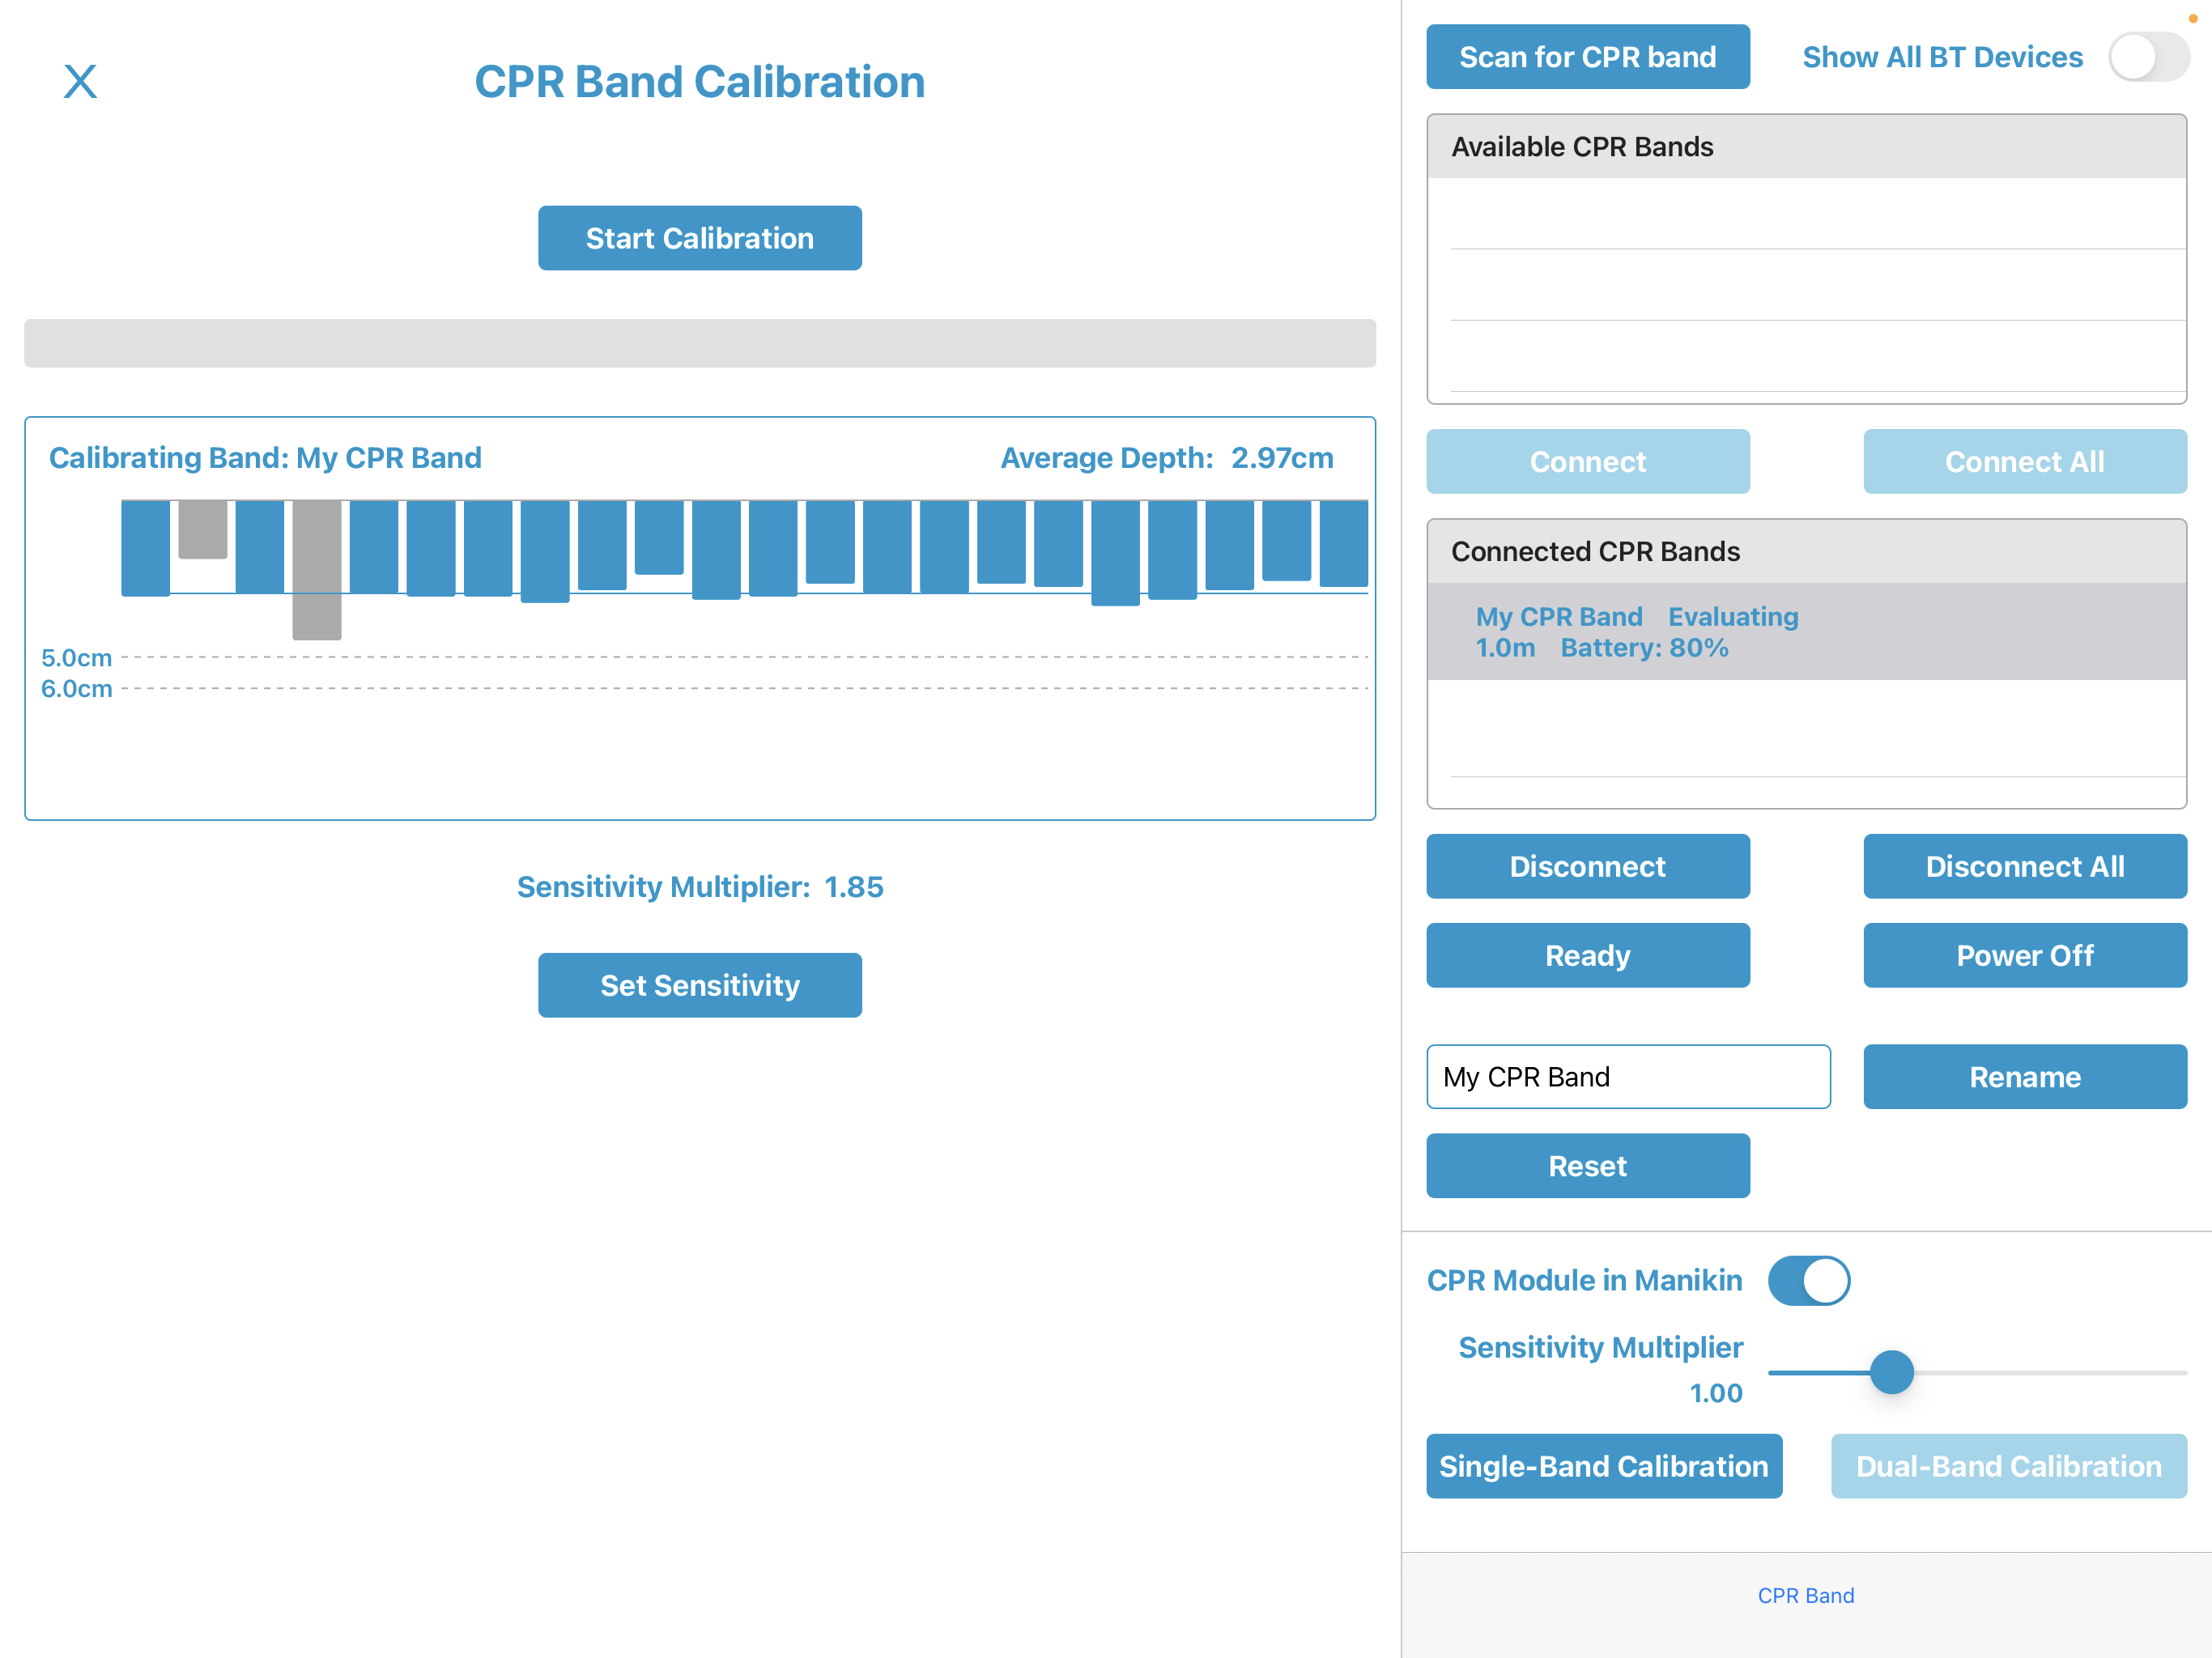Connect to the selected CPR band
Image resolution: width=2212 pixels, height=1658 pixels.
tap(1587, 461)
